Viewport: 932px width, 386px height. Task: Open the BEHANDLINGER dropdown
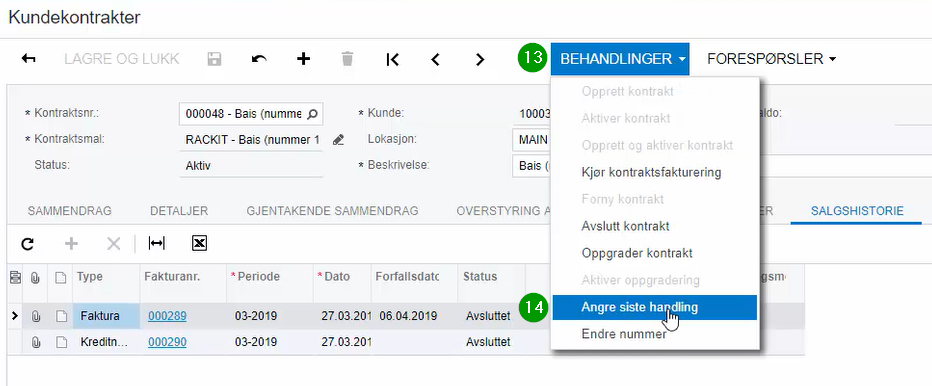[620, 59]
